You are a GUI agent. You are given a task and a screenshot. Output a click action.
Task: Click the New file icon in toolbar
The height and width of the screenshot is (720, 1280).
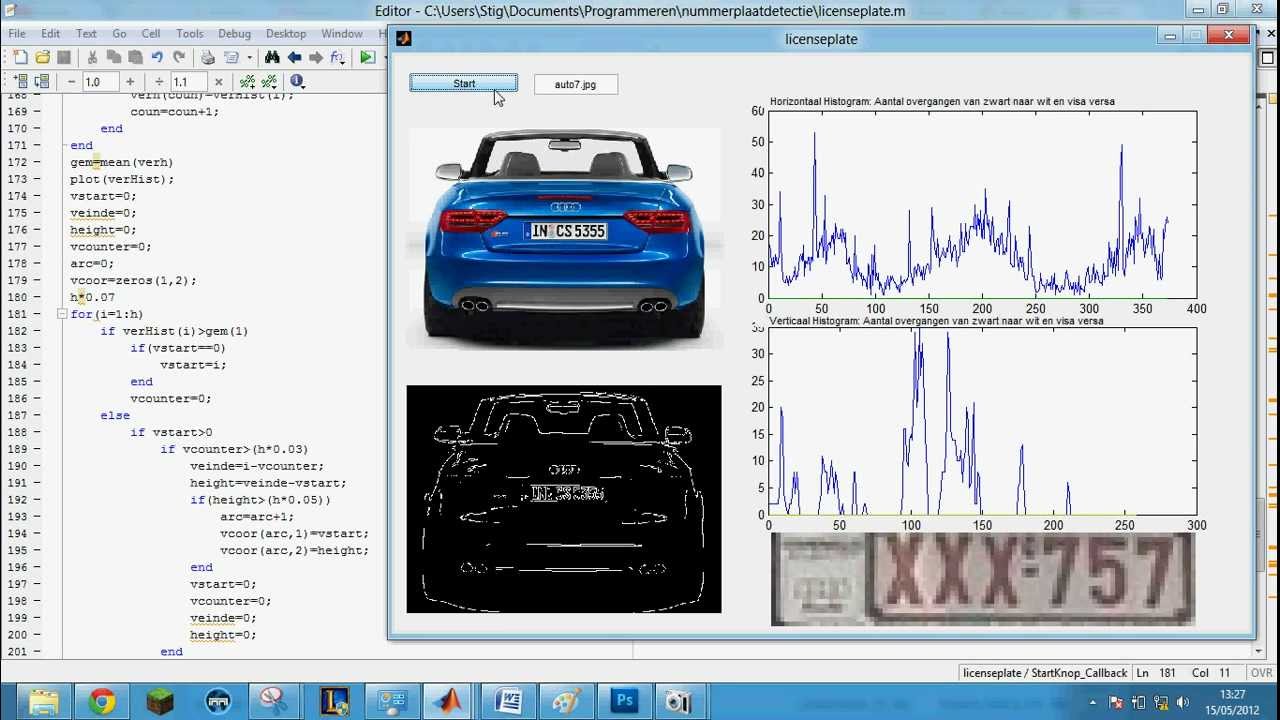click(20, 58)
